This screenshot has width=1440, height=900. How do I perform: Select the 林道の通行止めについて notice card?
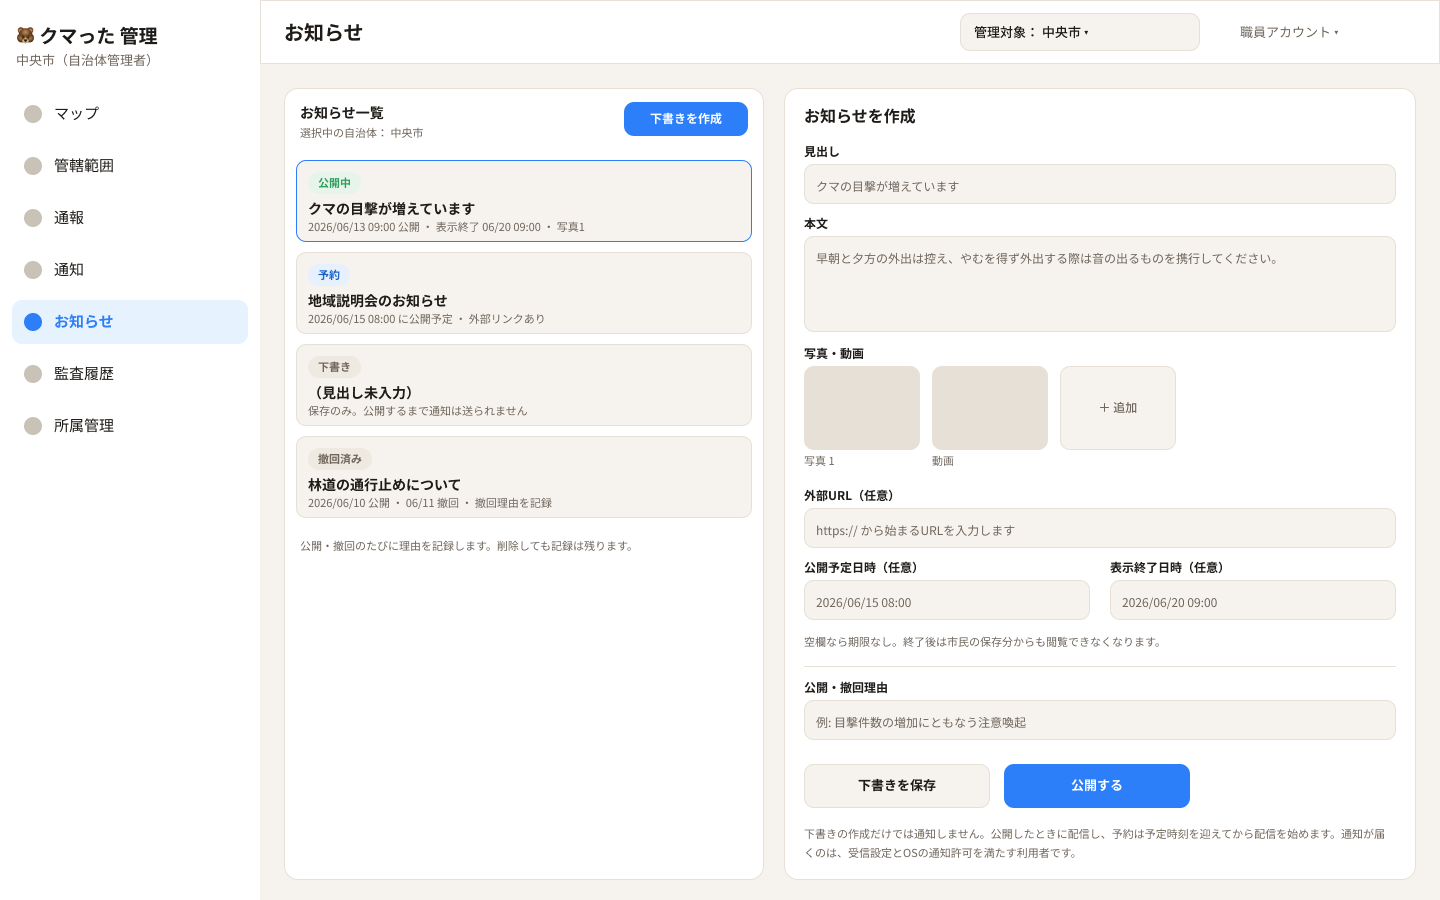tap(524, 477)
